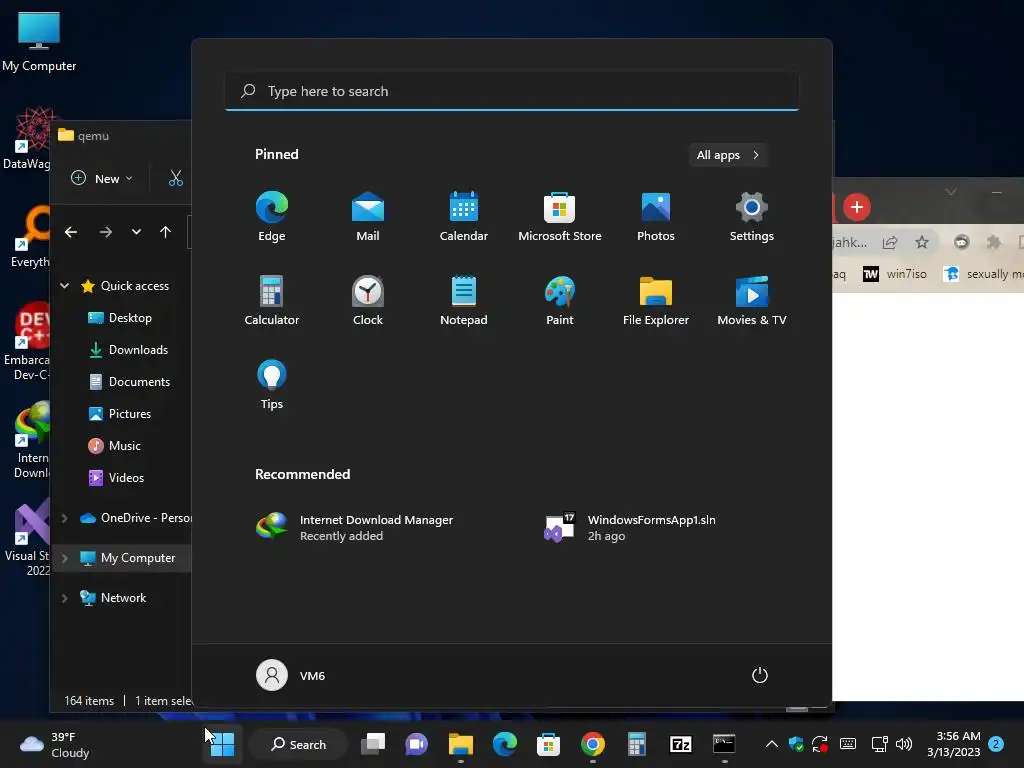Open File Explorer pinned app

click(656, 300)
